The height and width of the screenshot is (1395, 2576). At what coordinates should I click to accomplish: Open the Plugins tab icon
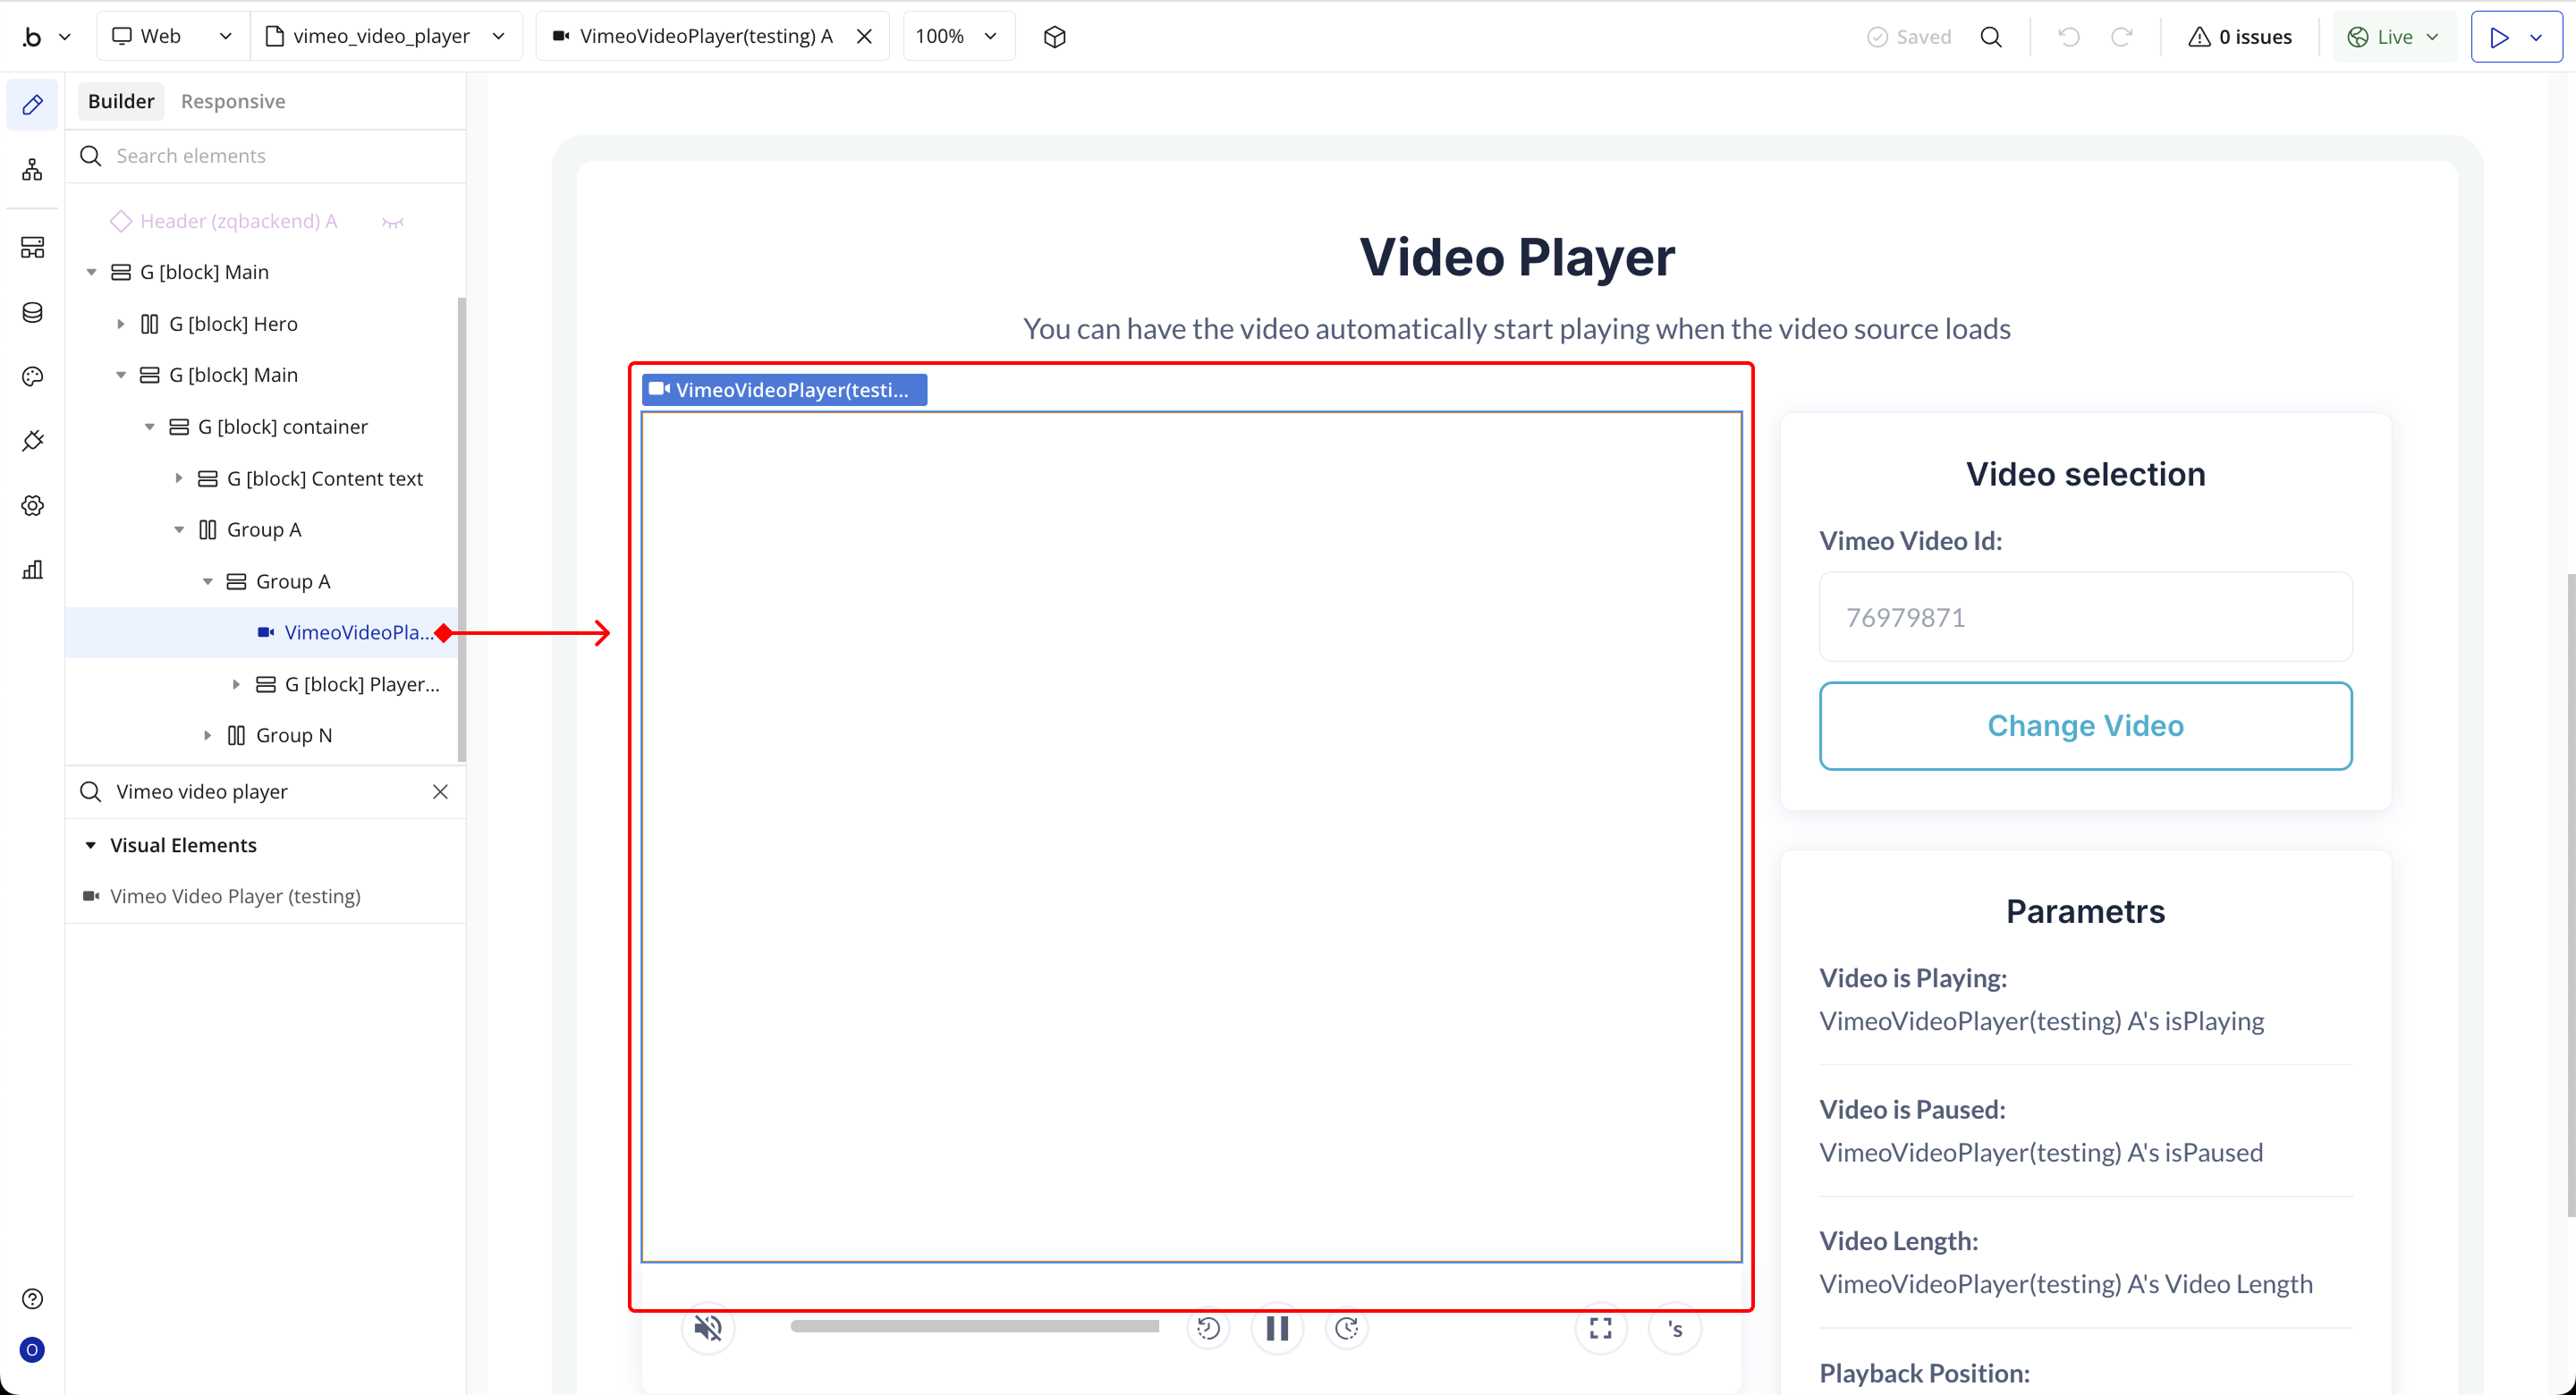[32, 441]
